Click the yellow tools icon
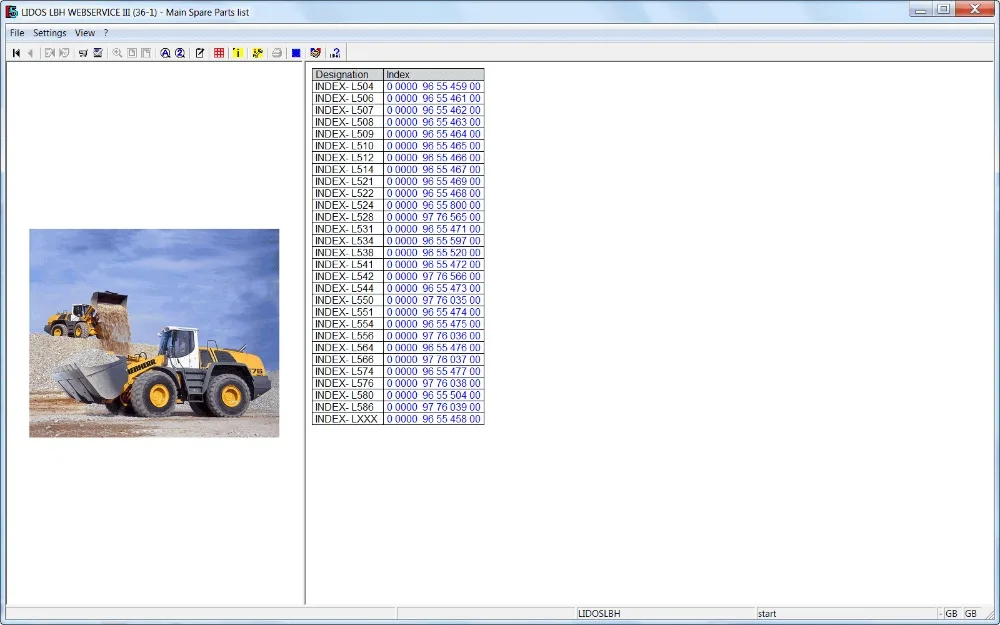 point(258,53)
